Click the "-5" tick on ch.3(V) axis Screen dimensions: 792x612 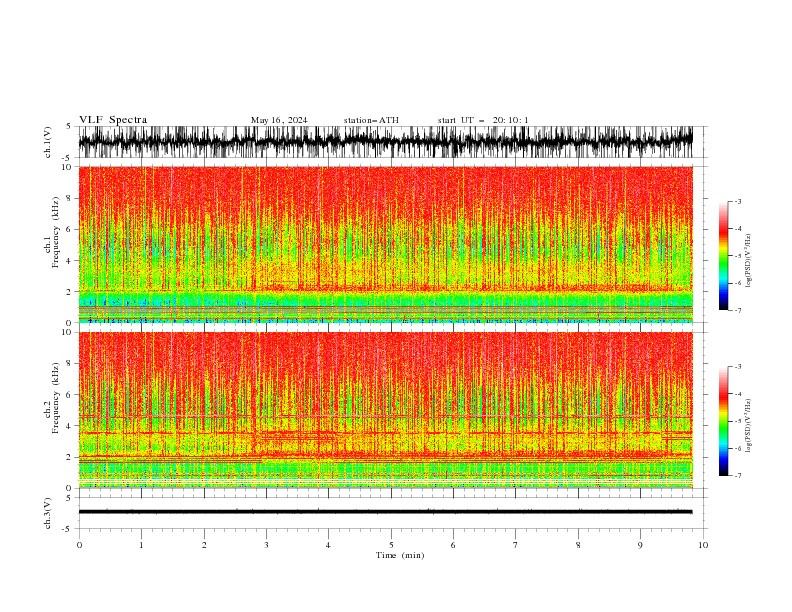(67, 529)
